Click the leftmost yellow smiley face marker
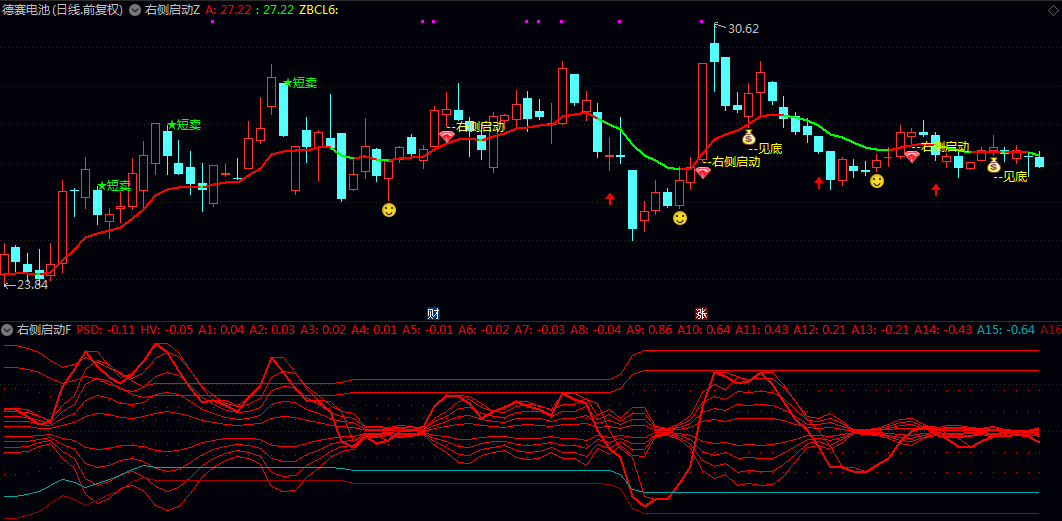 389,210
